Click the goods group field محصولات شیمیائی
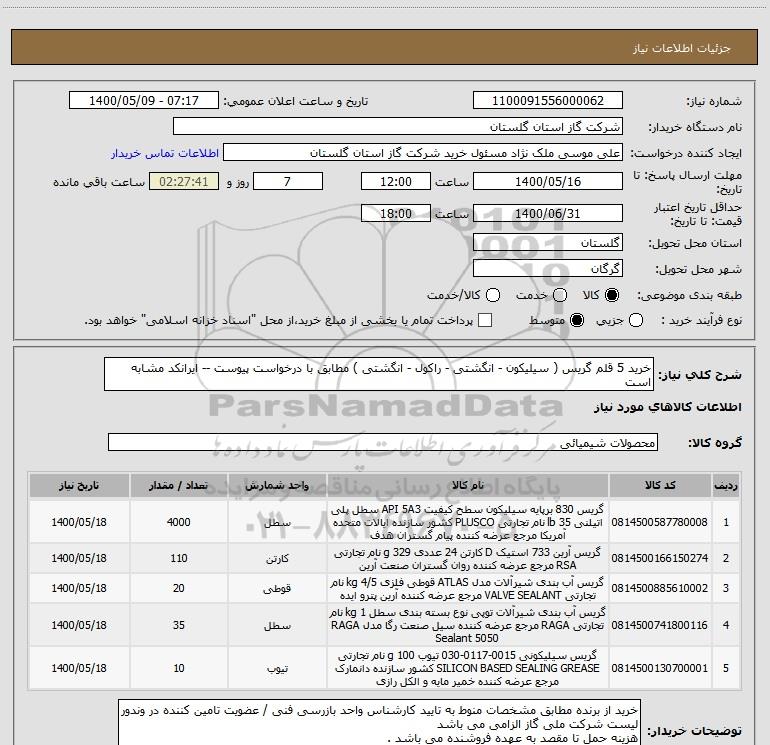Image resolution: width=770 pixels, height=745 pixels. (383, 442)
